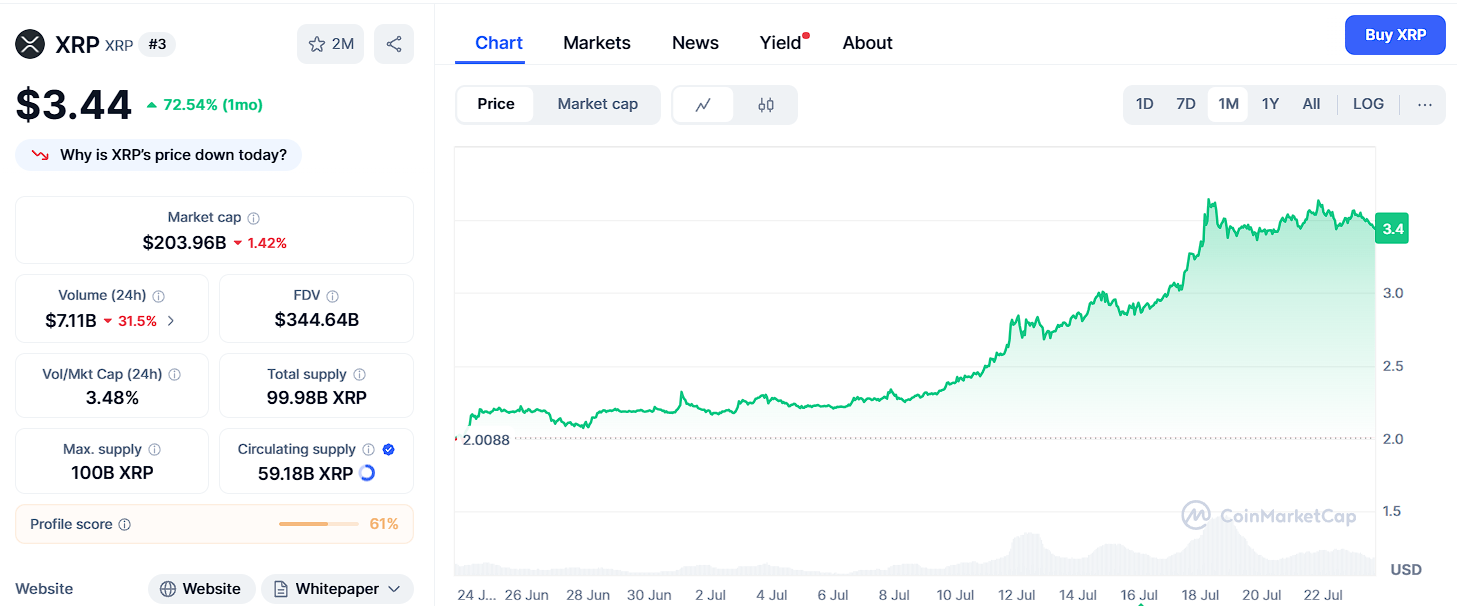Open the Chart tab
The width and height of the screenshot is (1457, 606).
point(498,43)
